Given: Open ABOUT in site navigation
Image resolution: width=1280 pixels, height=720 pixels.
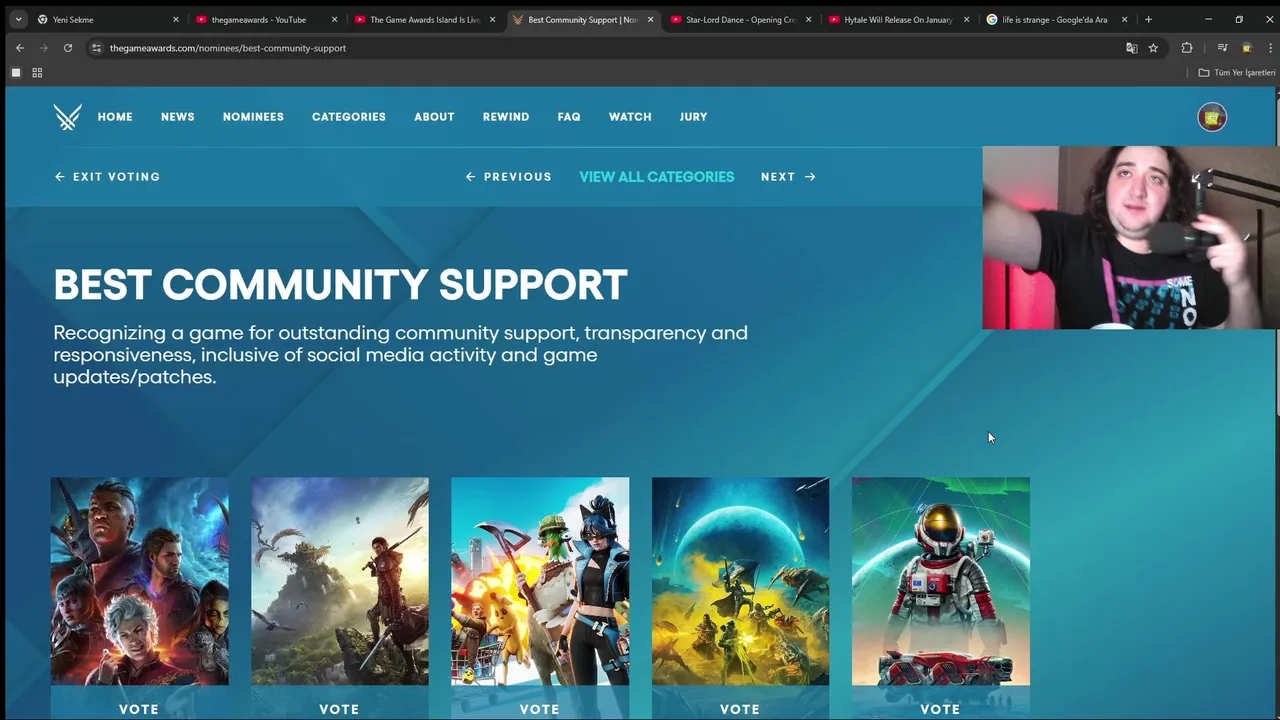Looking at the screenshot, I should tap(434, 117).
